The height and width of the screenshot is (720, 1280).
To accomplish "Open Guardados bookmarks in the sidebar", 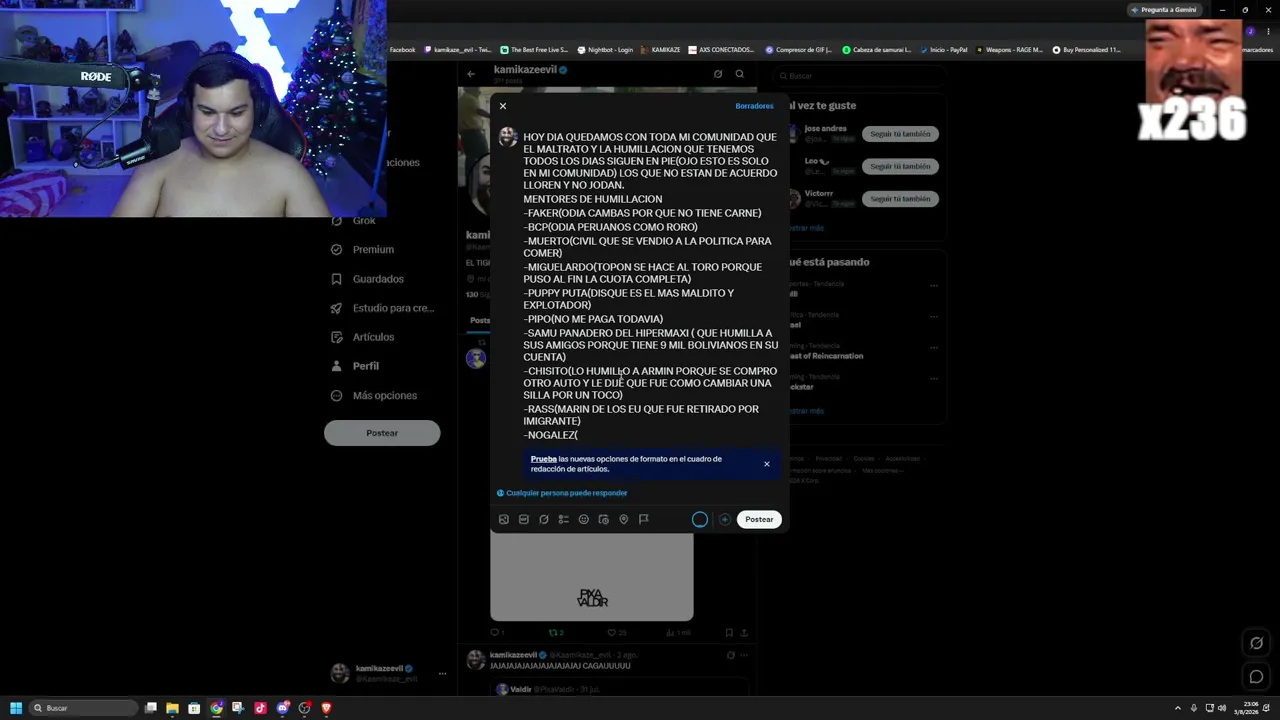I will [368, 279].
